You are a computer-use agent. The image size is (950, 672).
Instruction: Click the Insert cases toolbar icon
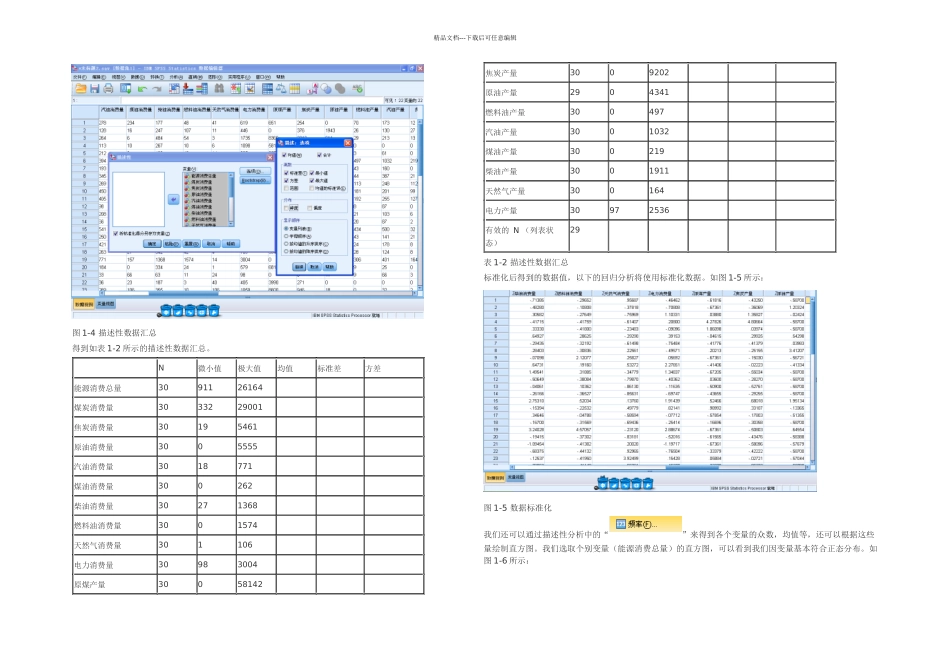click(236, 88)
